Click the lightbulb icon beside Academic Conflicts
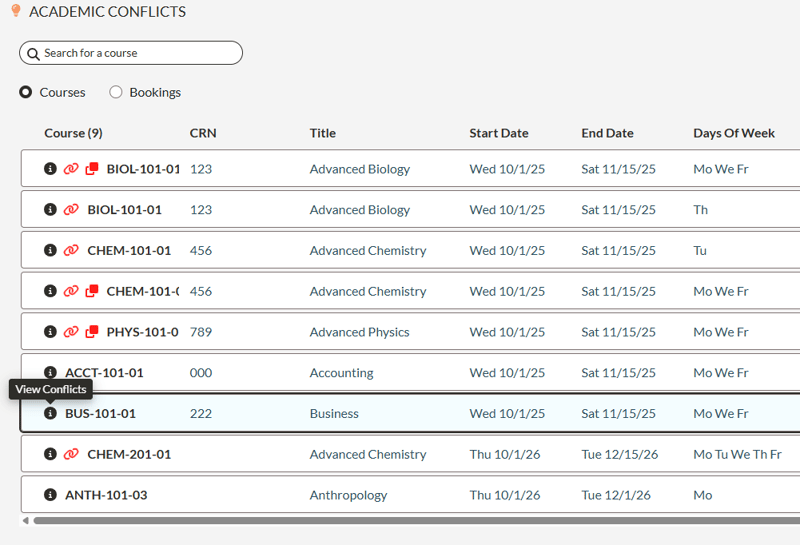800x545 pixels. (x=15, y=12)
